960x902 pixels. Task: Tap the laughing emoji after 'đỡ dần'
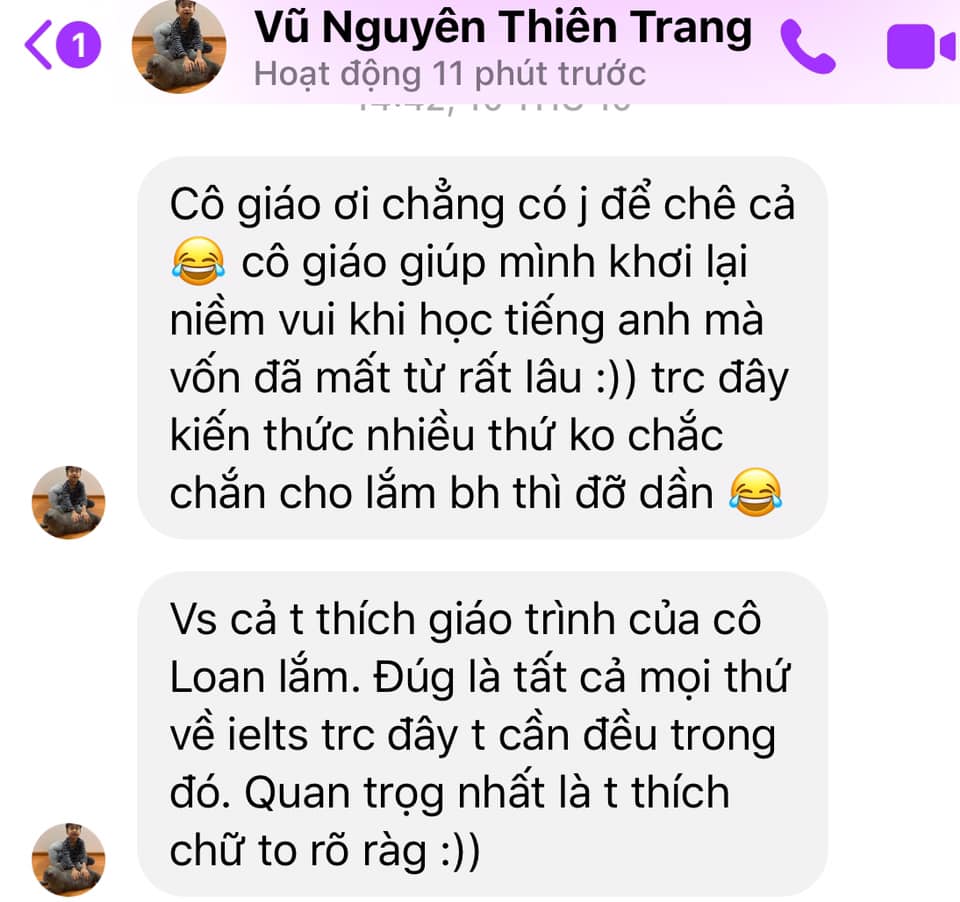[756, 492]
